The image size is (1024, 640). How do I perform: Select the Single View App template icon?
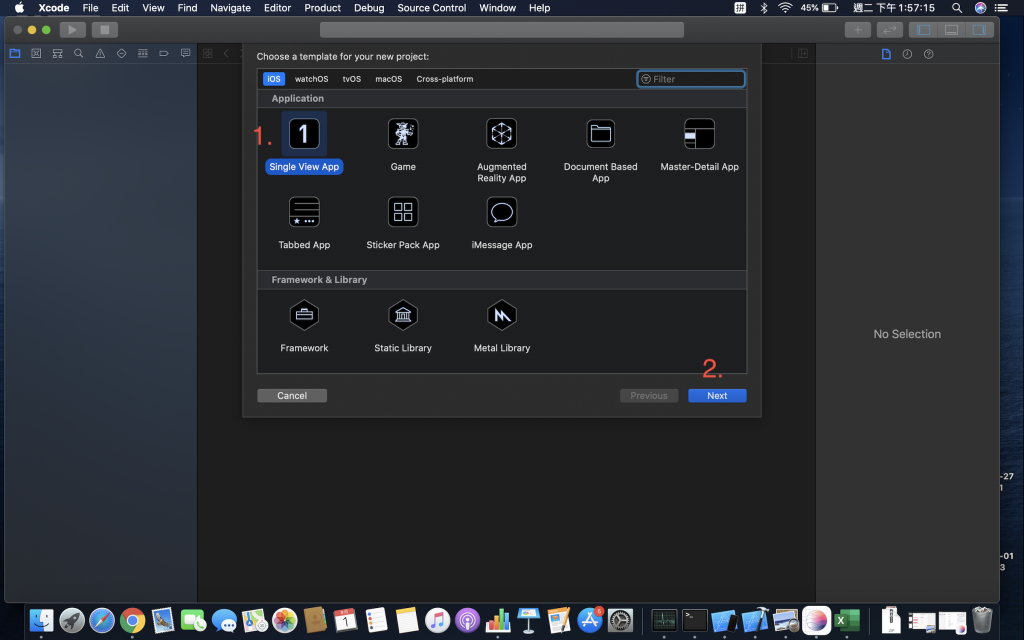[304, 134]
